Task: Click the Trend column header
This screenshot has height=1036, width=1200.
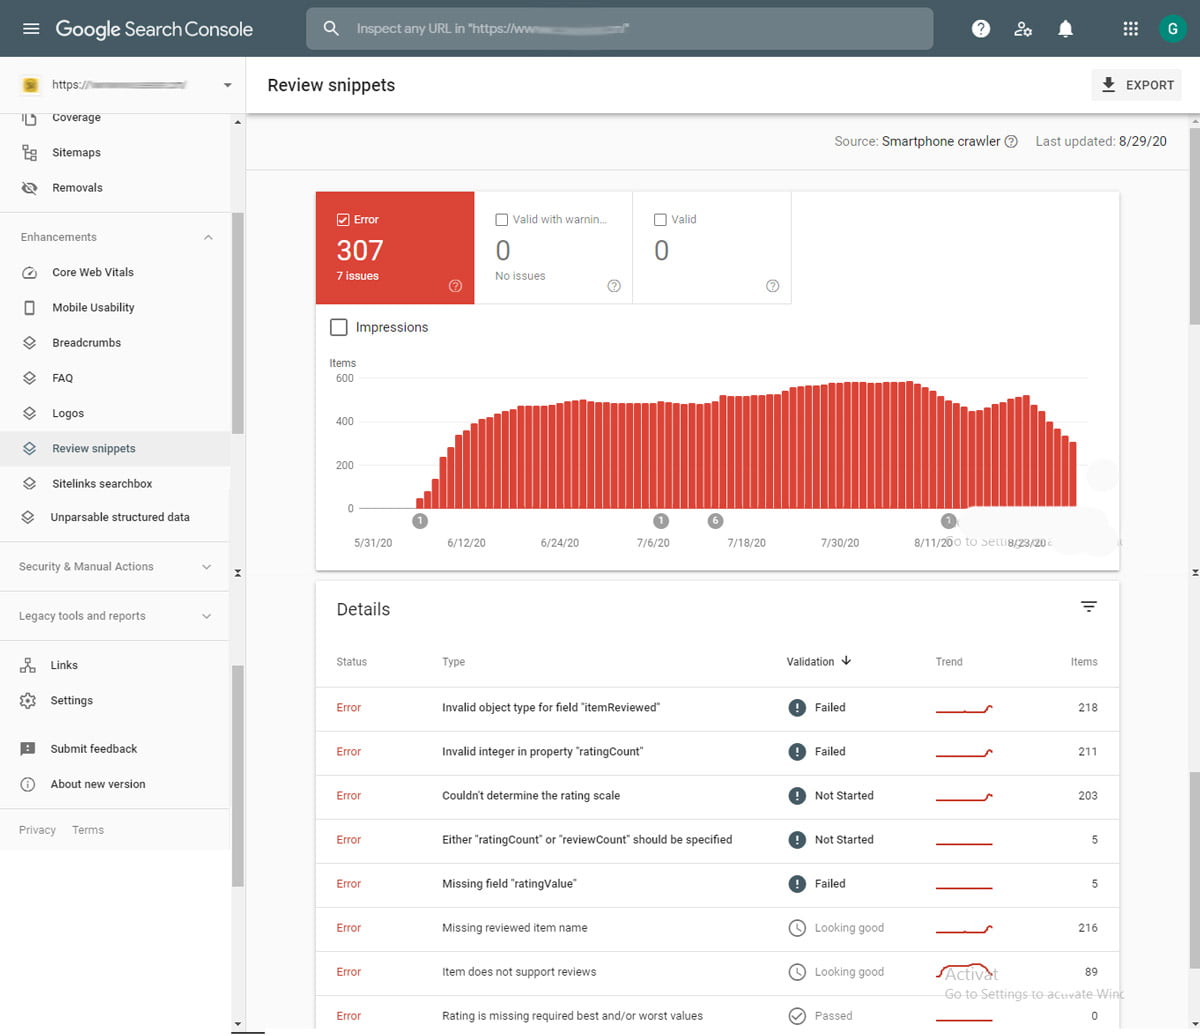Action: point(949,662)
